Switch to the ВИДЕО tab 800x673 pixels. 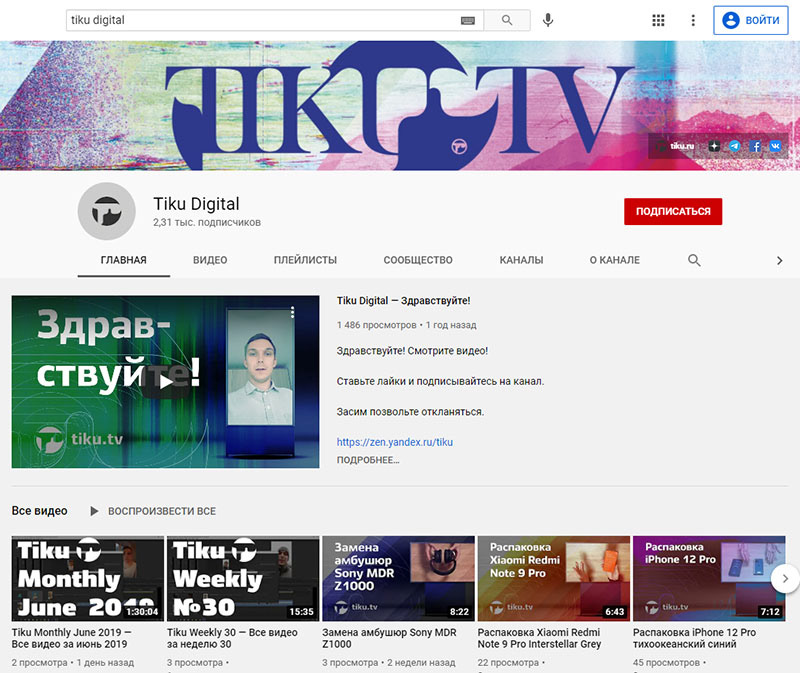(208, 260)
